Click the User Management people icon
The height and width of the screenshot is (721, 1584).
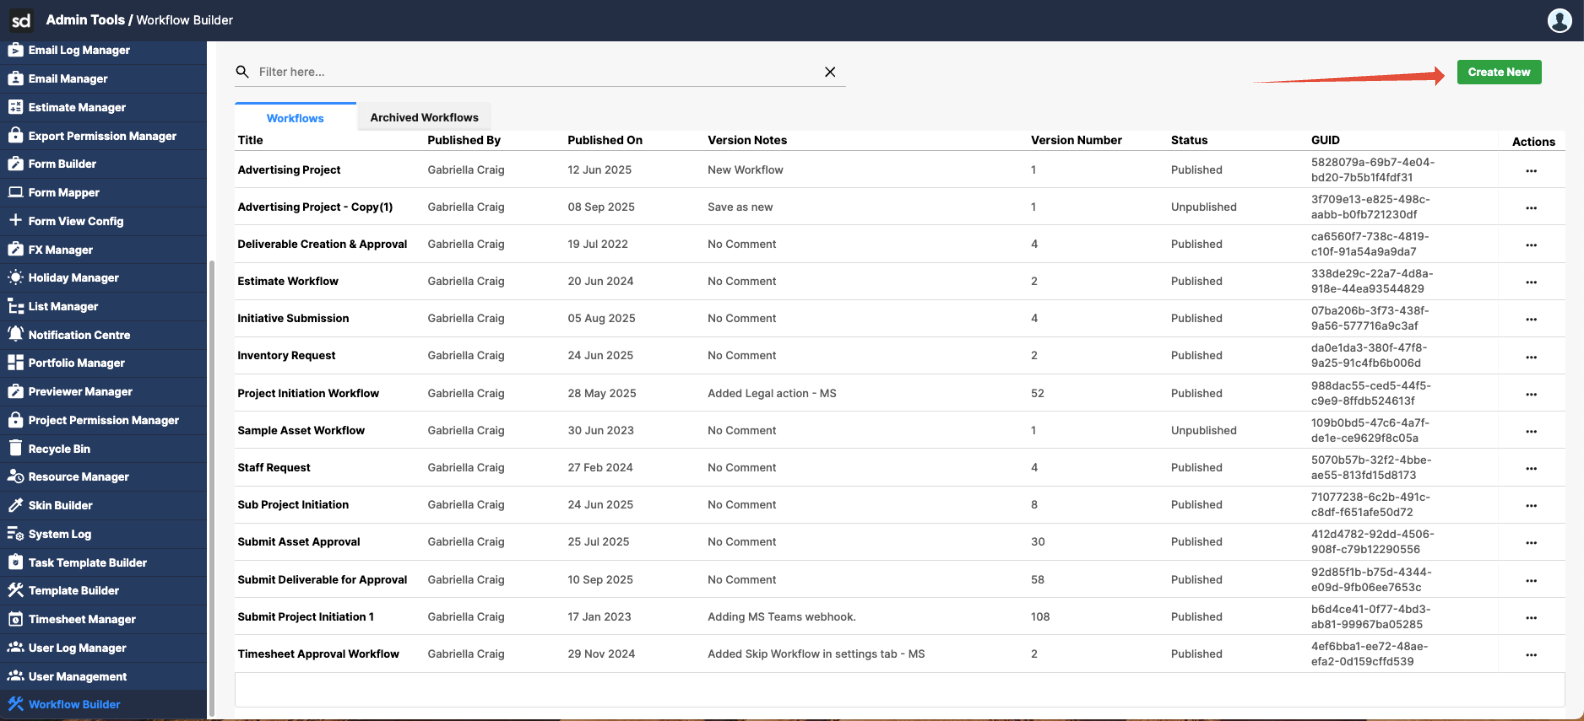pyautogui.click(x=15, y=676)
